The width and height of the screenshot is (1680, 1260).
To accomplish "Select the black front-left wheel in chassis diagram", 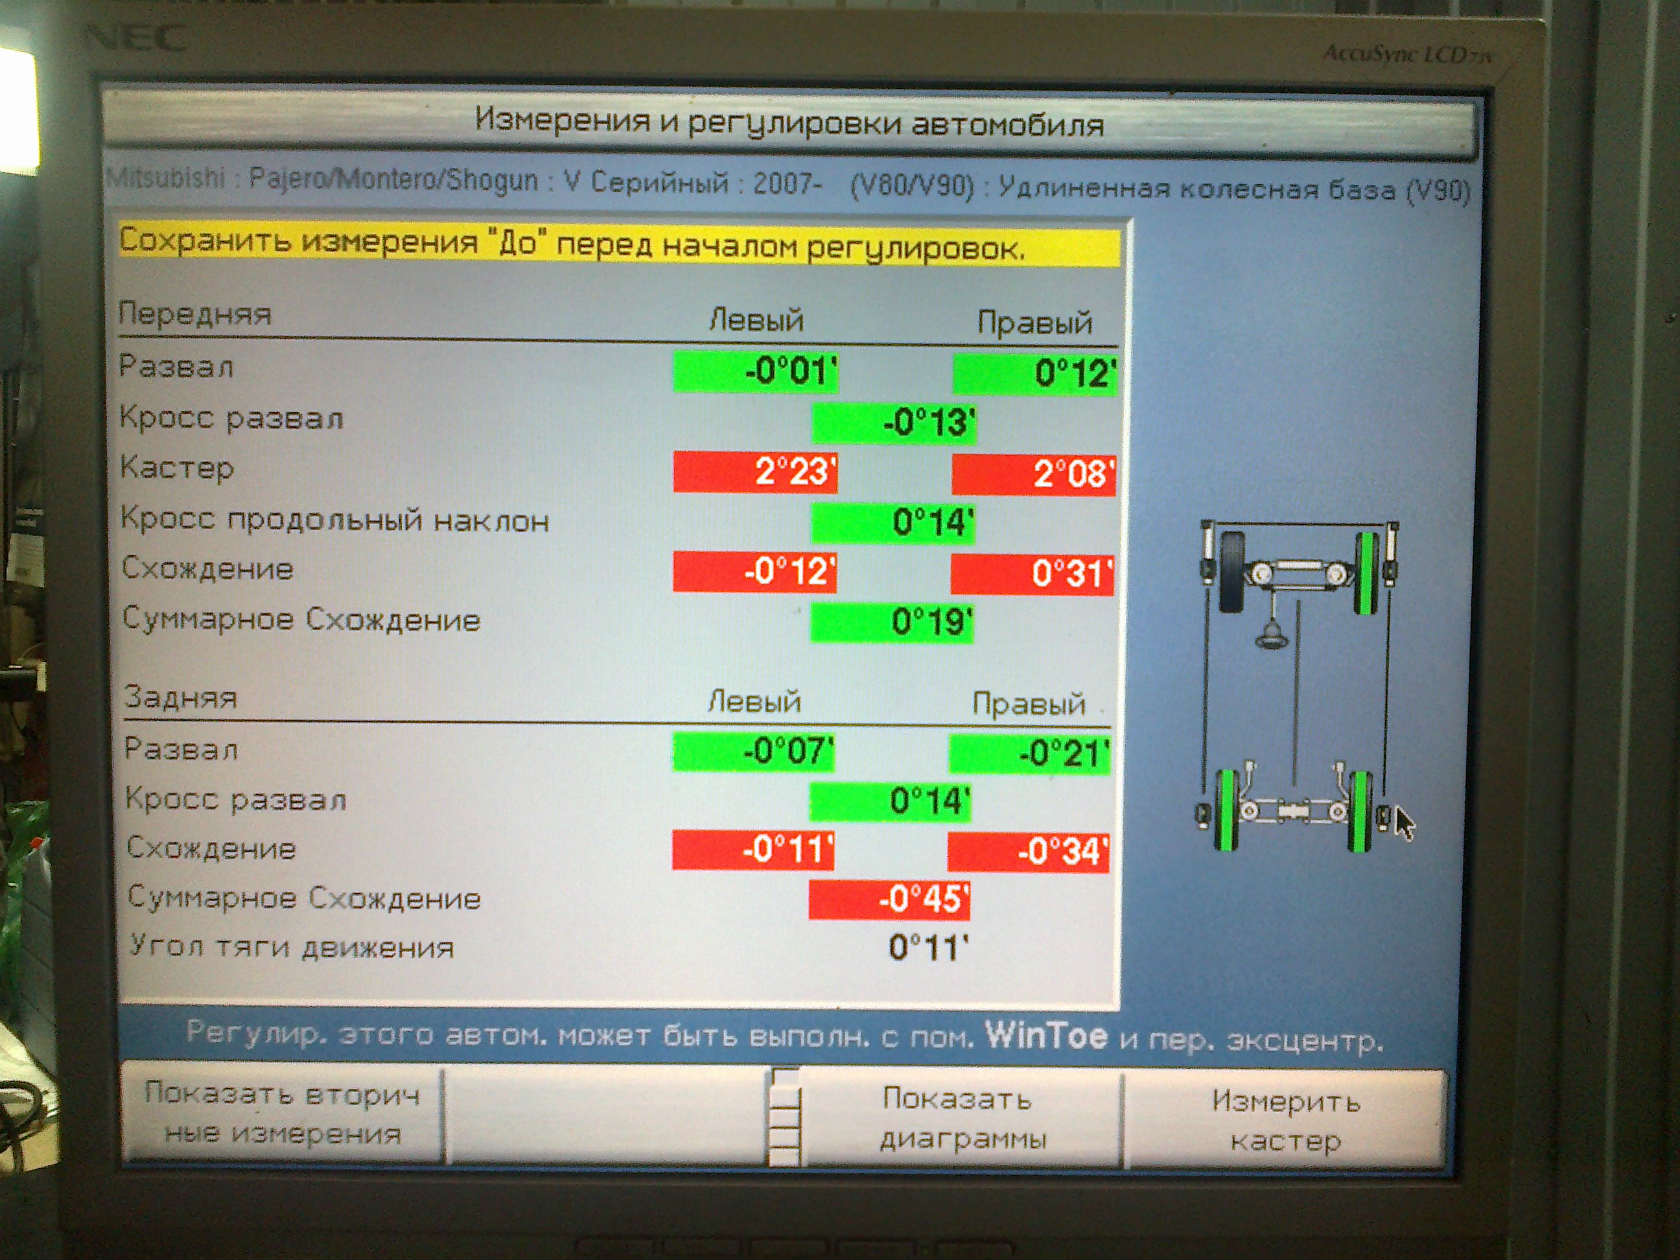I will [1232, 572].
